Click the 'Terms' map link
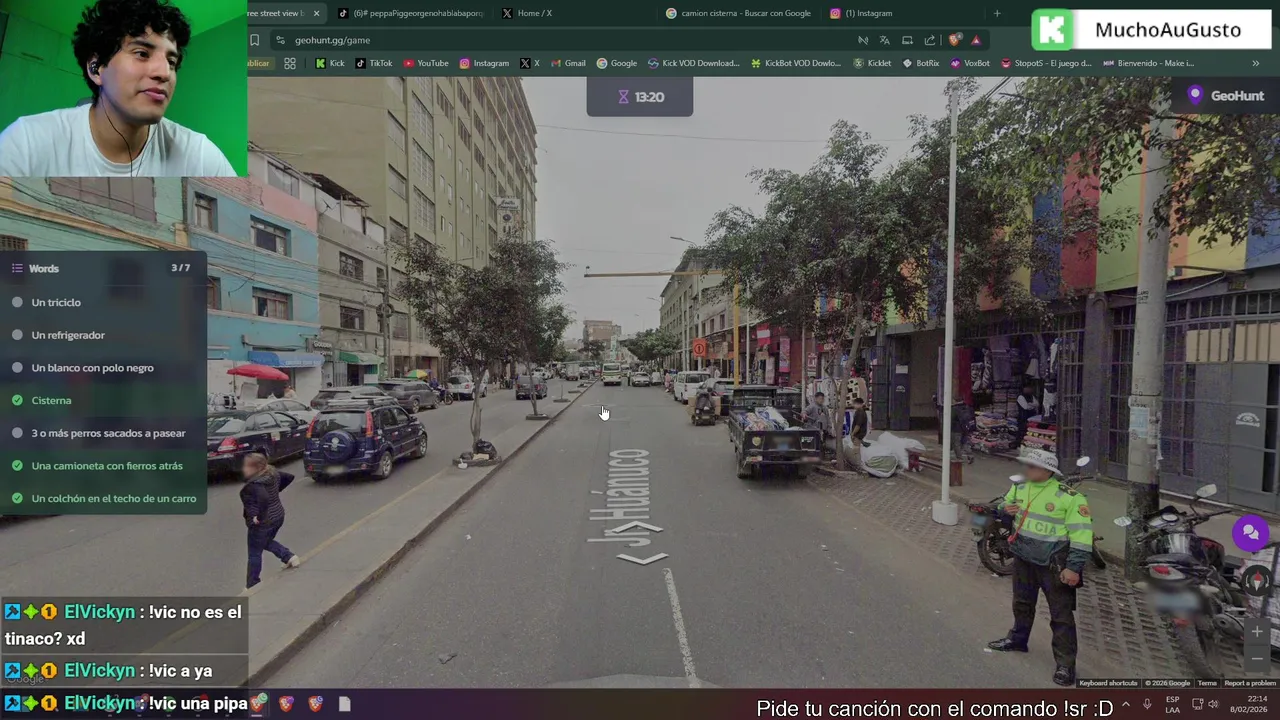1280x720 pixels. [x=1207, y=683]
